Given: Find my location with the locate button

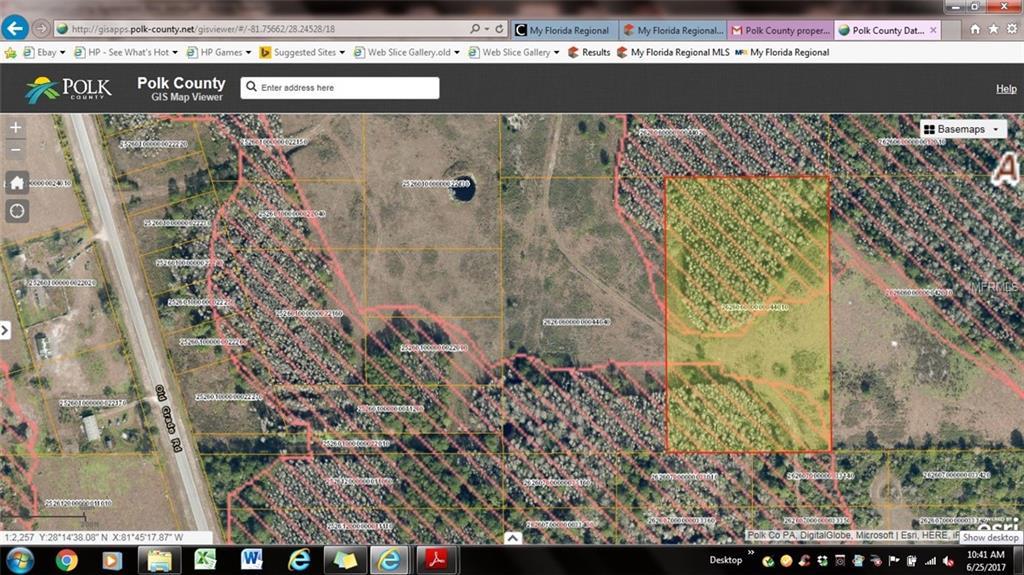Looking at the screenshot, I should 17,211.
